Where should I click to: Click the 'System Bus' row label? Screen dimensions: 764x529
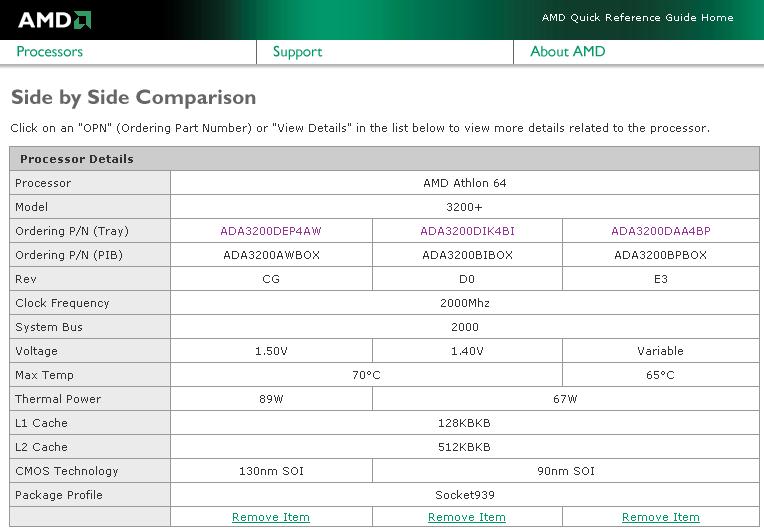click(x=49, y=327)
